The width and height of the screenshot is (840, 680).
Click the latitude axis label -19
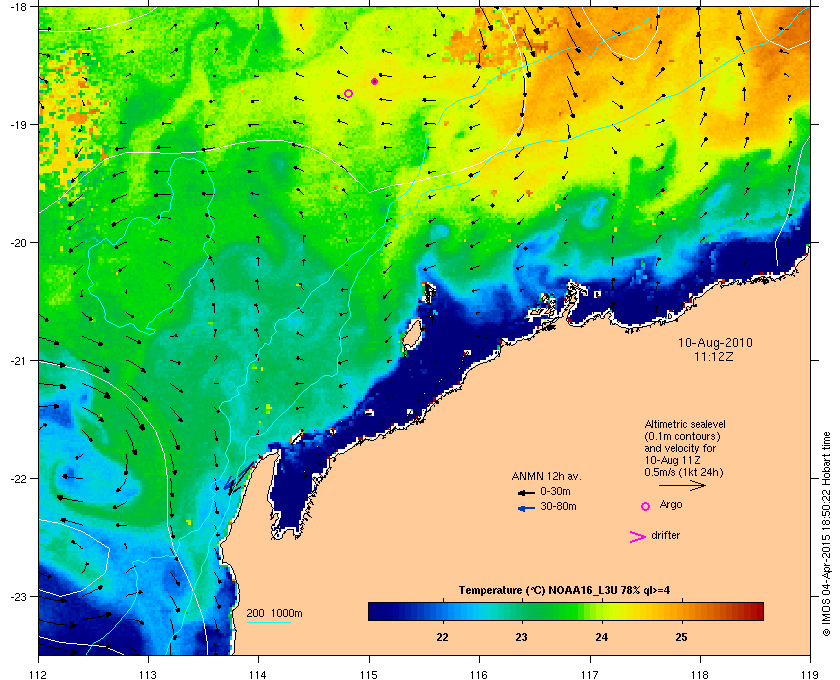click(x=19, y=124)
